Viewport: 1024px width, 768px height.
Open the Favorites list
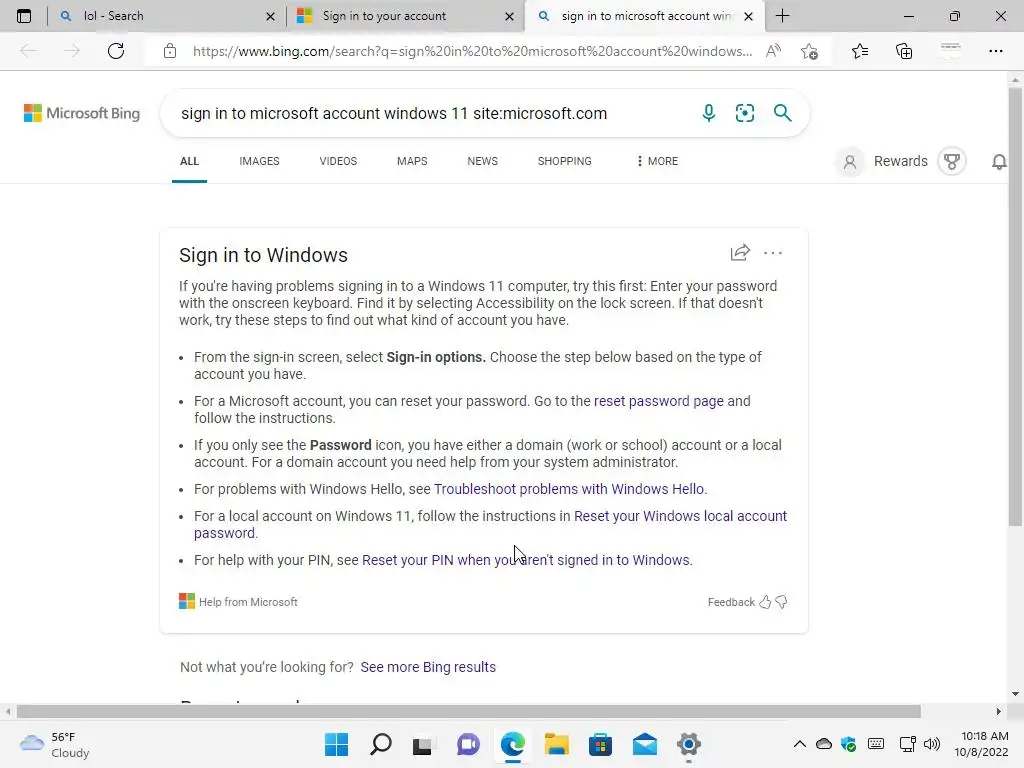(x=860, y=51)
